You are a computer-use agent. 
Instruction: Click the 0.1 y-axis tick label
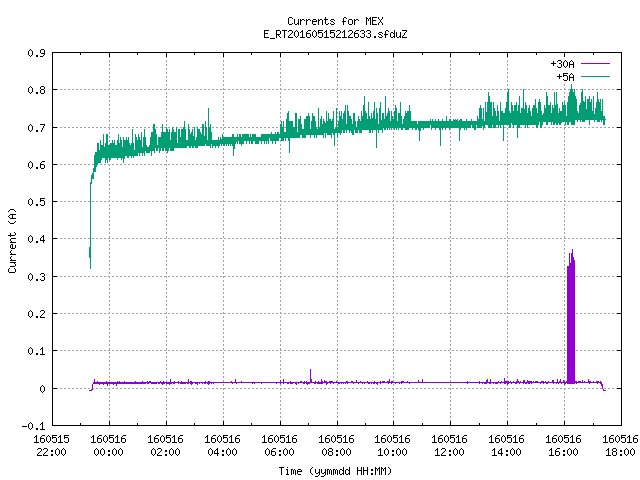[36, 351]
